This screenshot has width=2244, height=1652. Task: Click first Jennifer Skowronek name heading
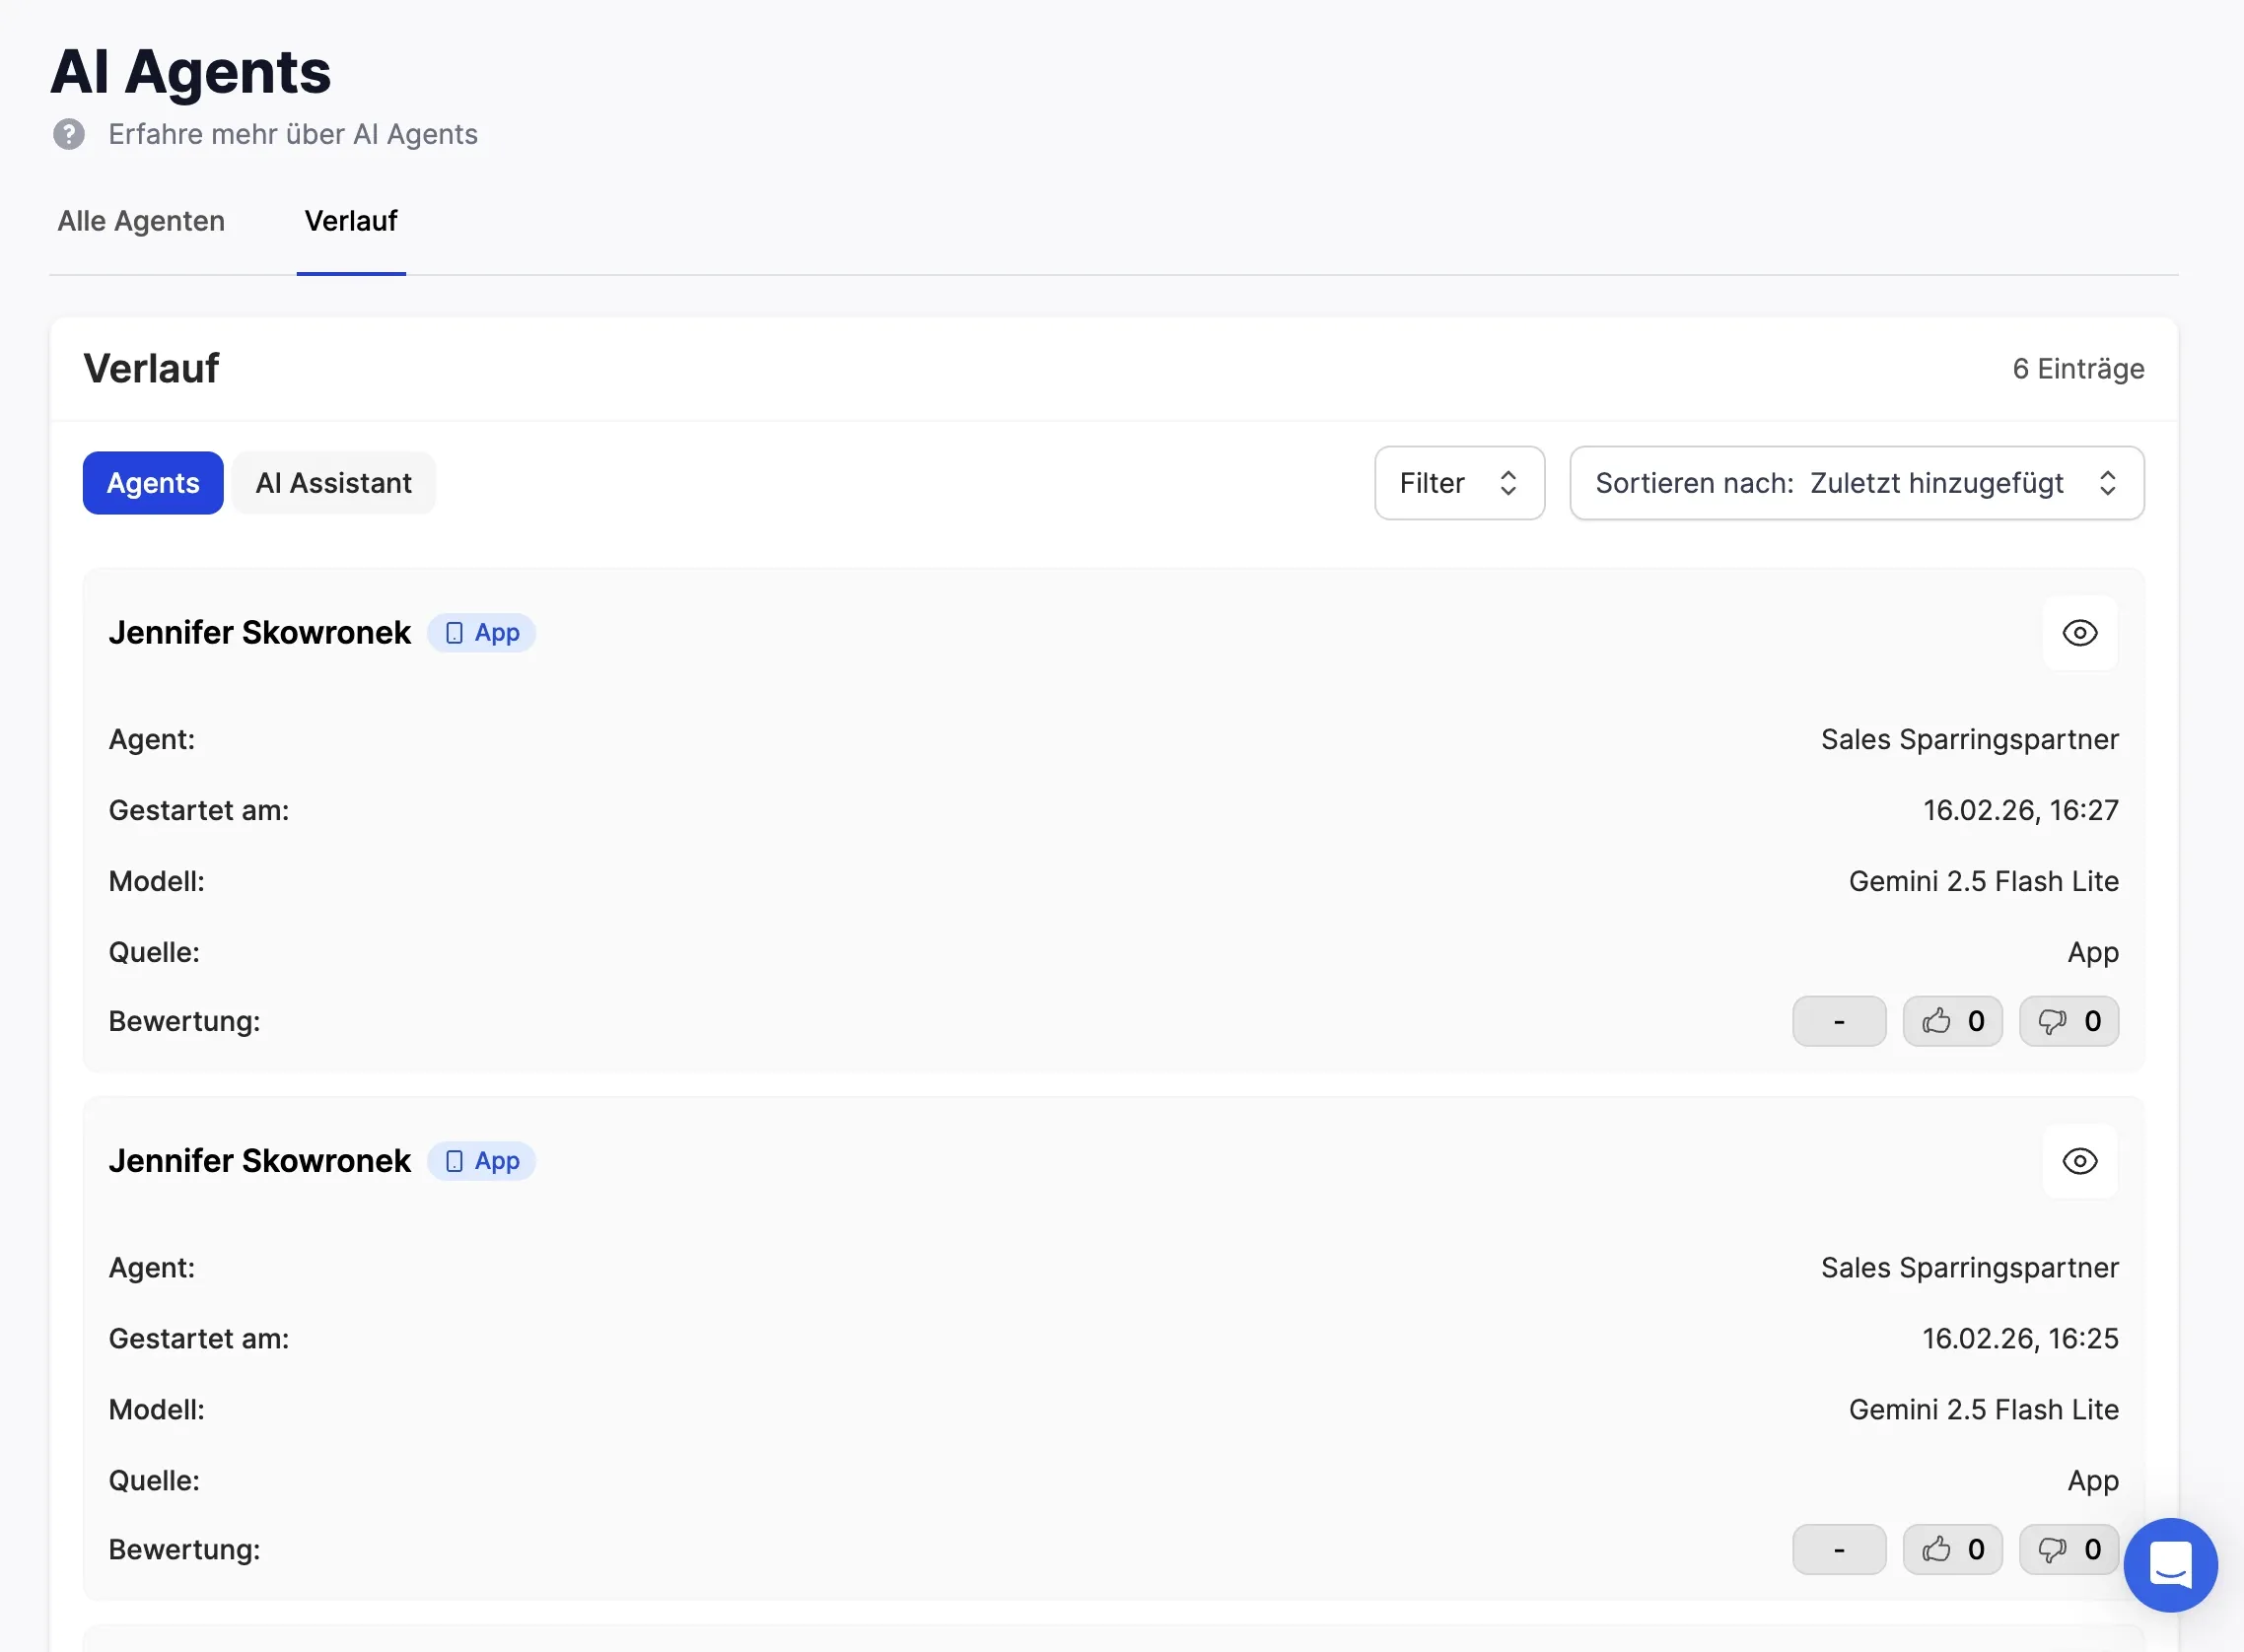point(260,633)
